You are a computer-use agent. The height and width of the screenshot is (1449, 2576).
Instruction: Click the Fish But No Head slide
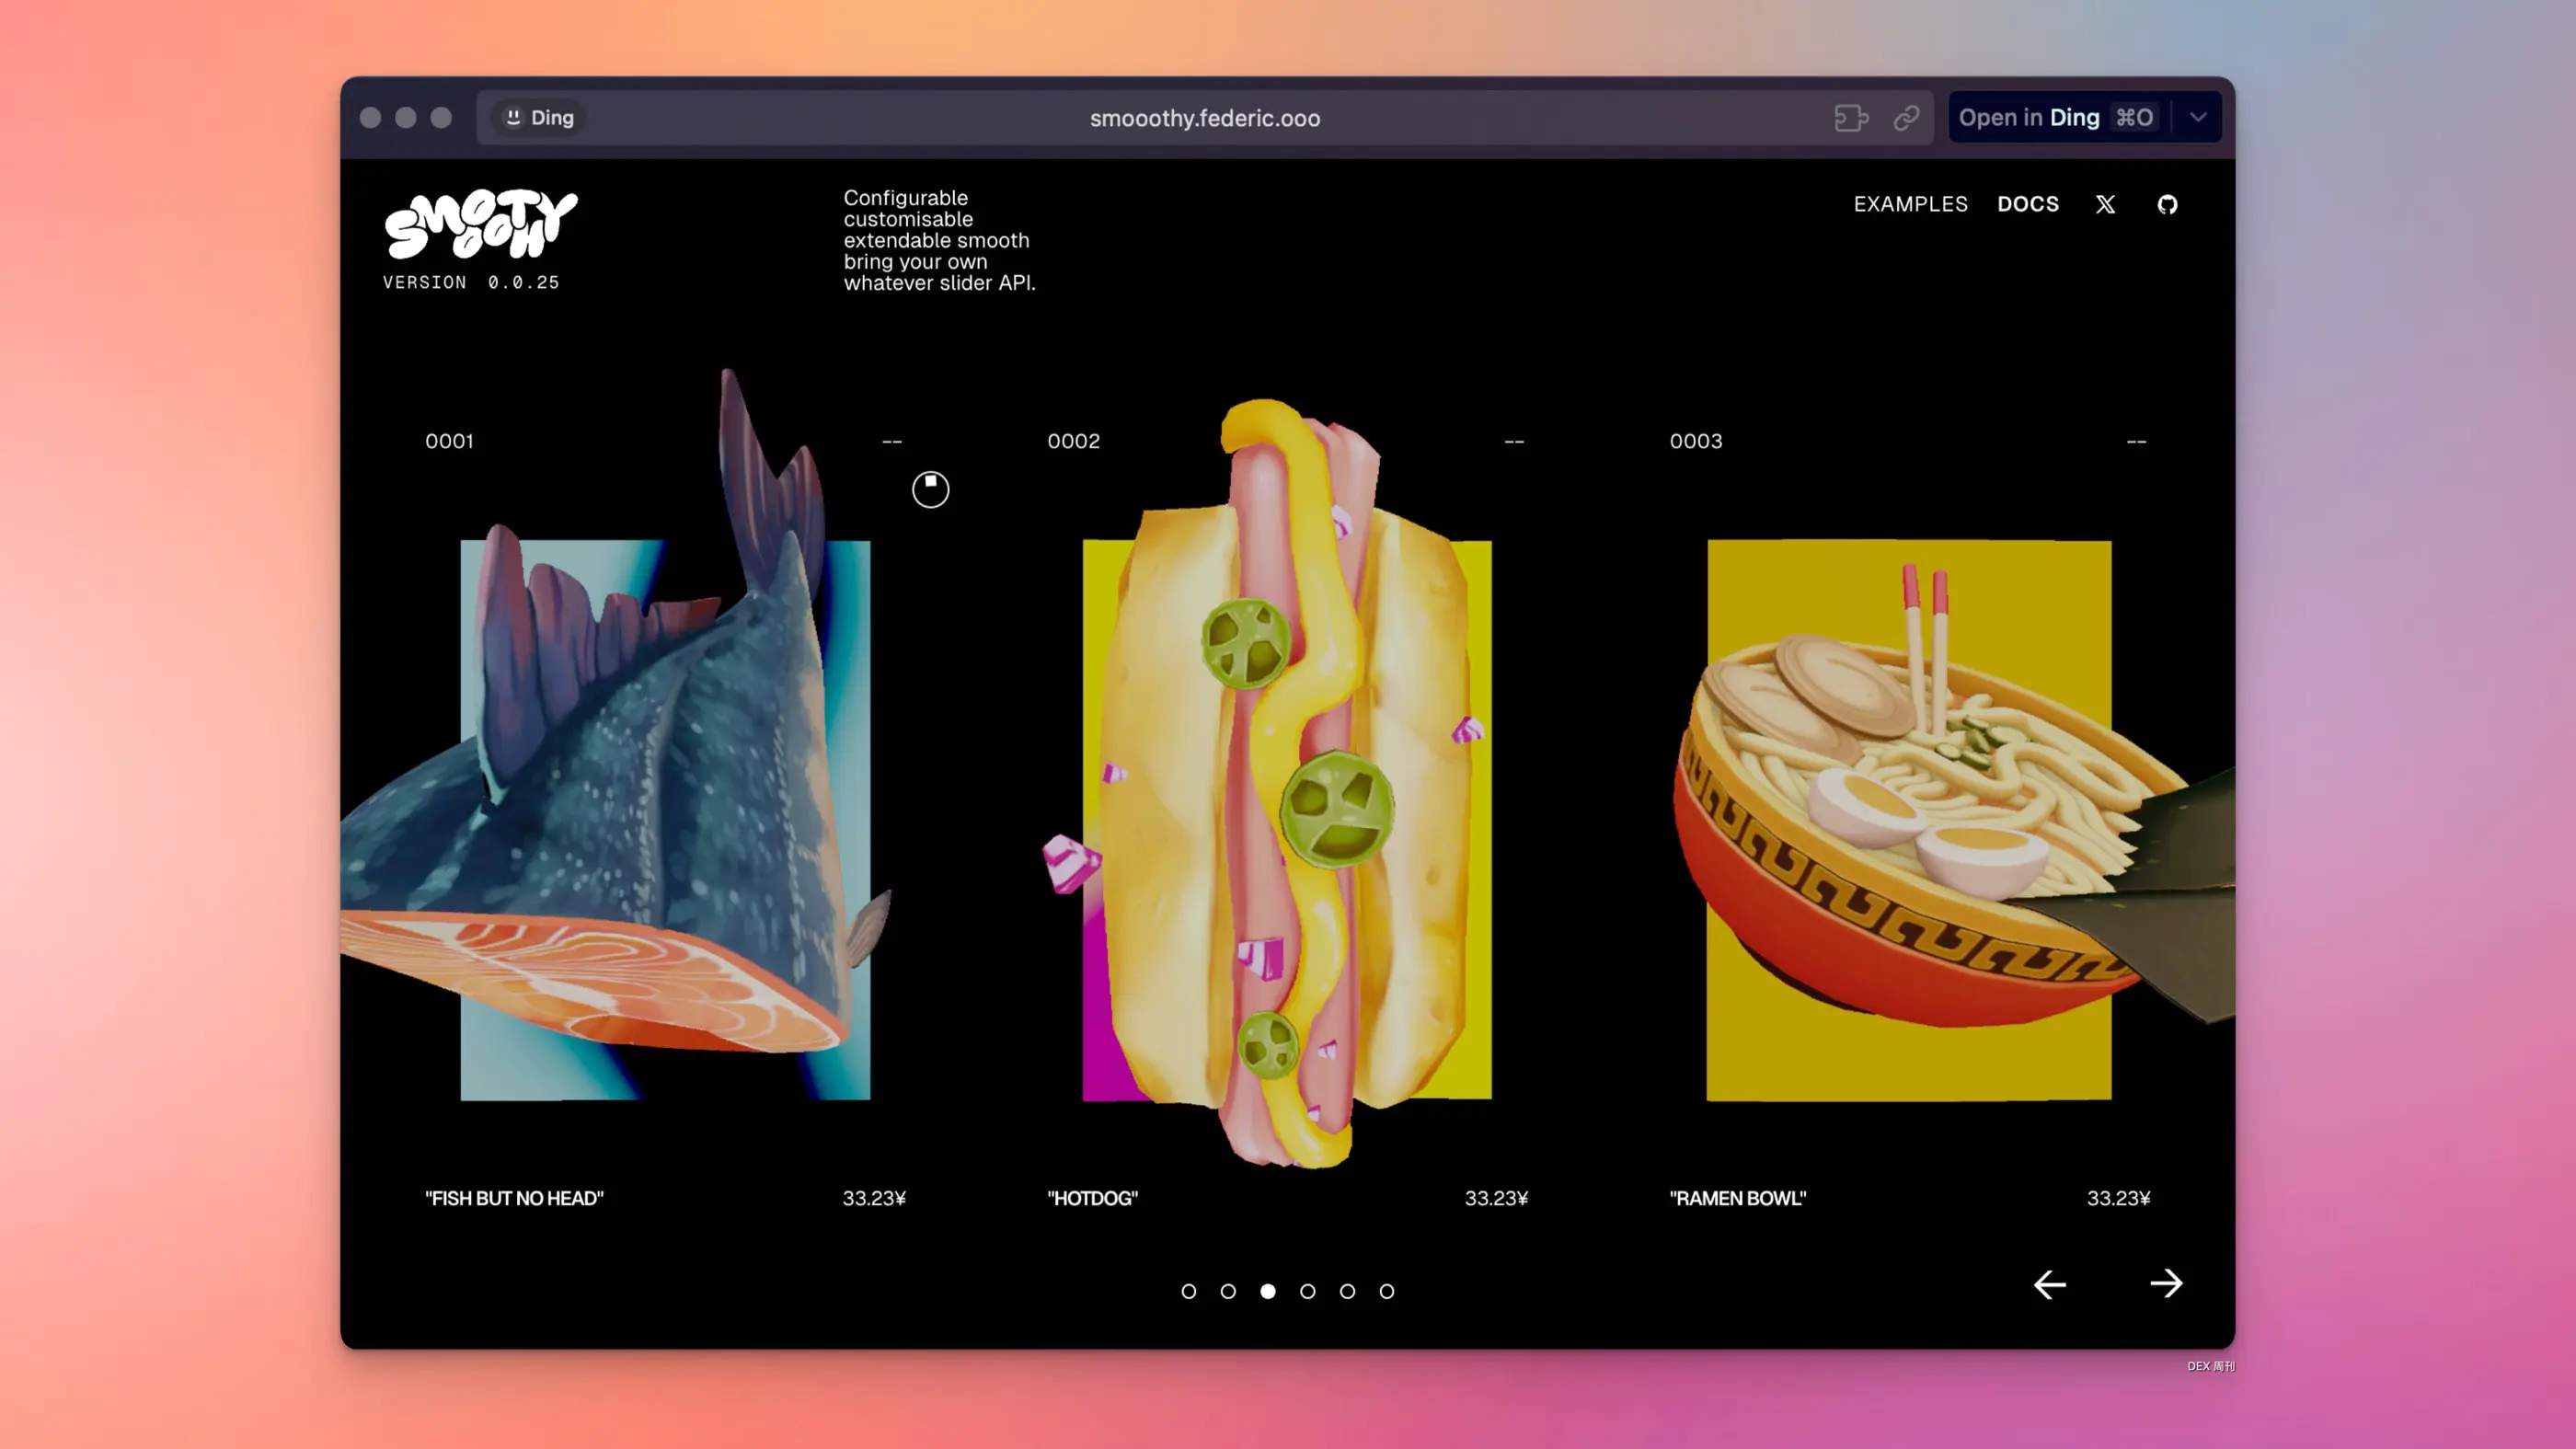point(664,820)
